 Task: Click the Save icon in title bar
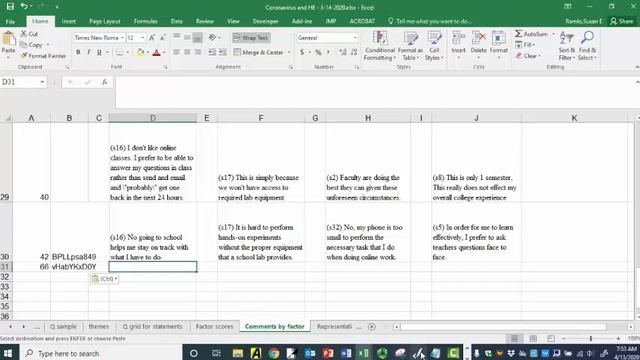10,6
